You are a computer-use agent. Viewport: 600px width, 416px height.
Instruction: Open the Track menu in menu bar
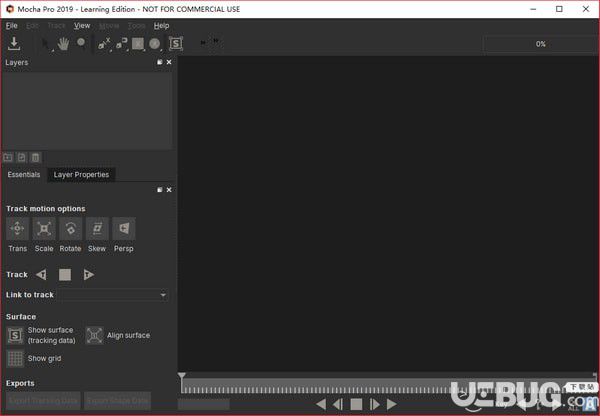click(57, 26)
